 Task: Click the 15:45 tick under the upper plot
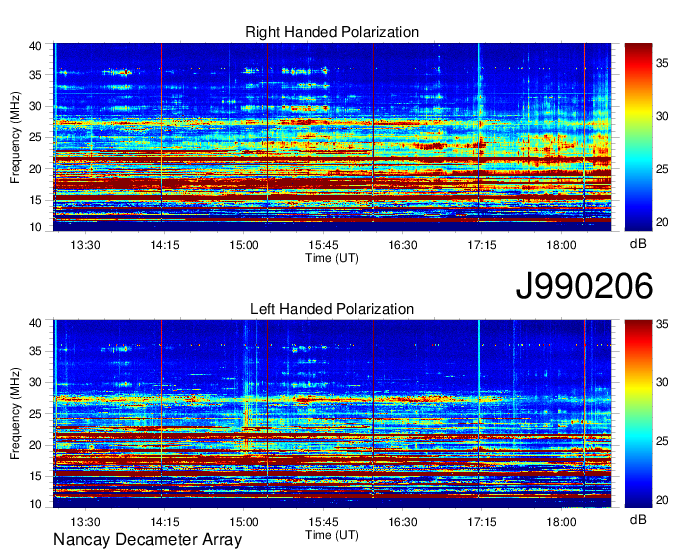pos(323,245)
